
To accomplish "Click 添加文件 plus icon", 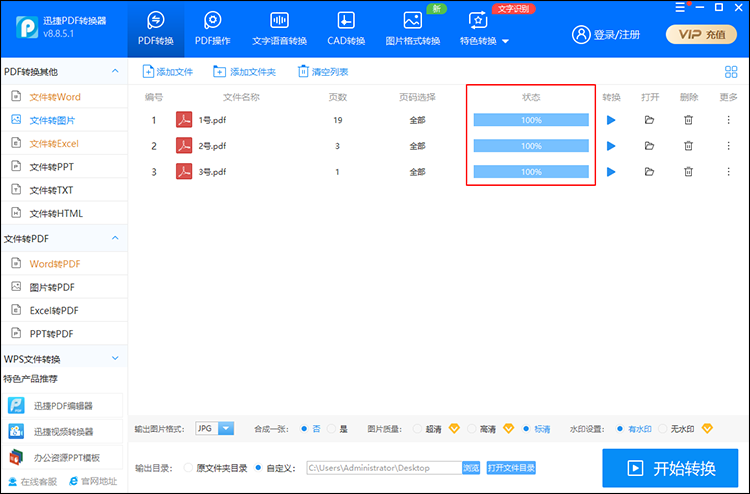I will click(149, 72).
